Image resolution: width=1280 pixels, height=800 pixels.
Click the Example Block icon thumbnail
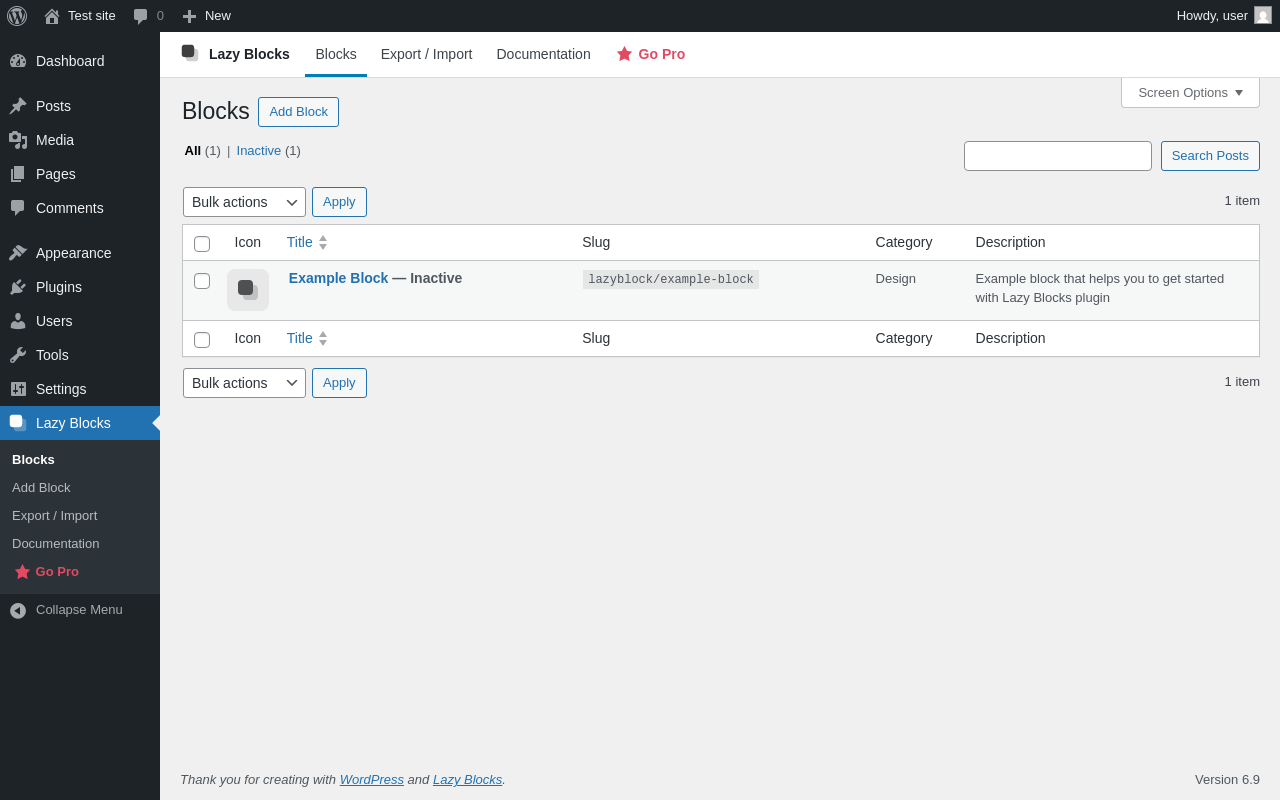coord(248,290)
